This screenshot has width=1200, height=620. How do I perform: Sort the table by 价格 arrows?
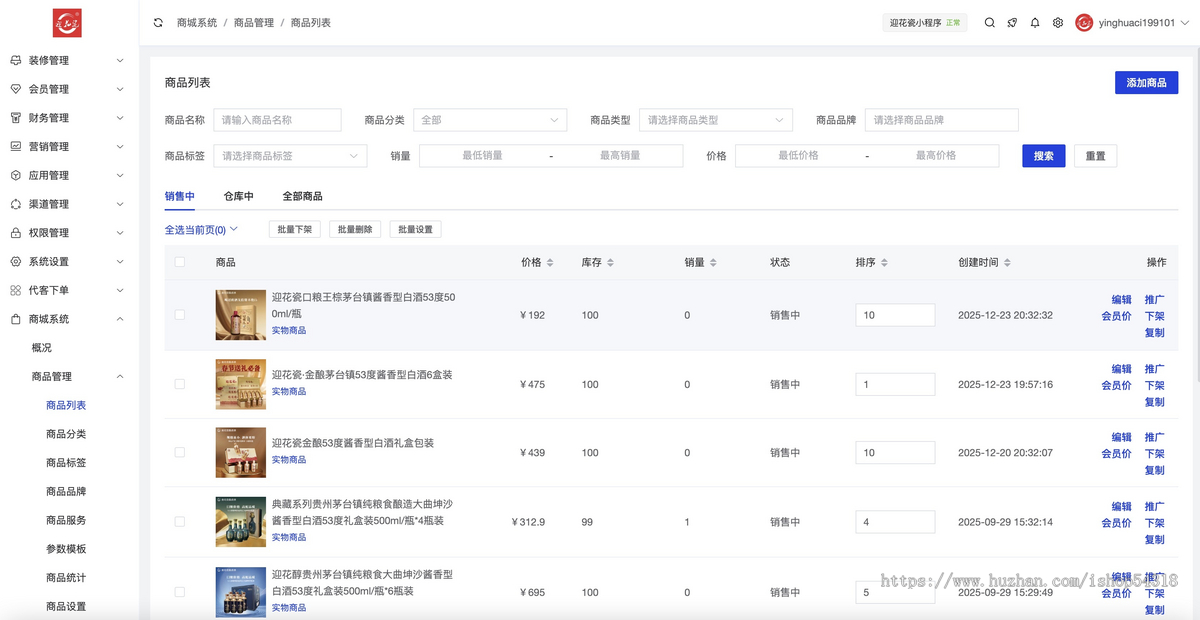pos(550,262)
